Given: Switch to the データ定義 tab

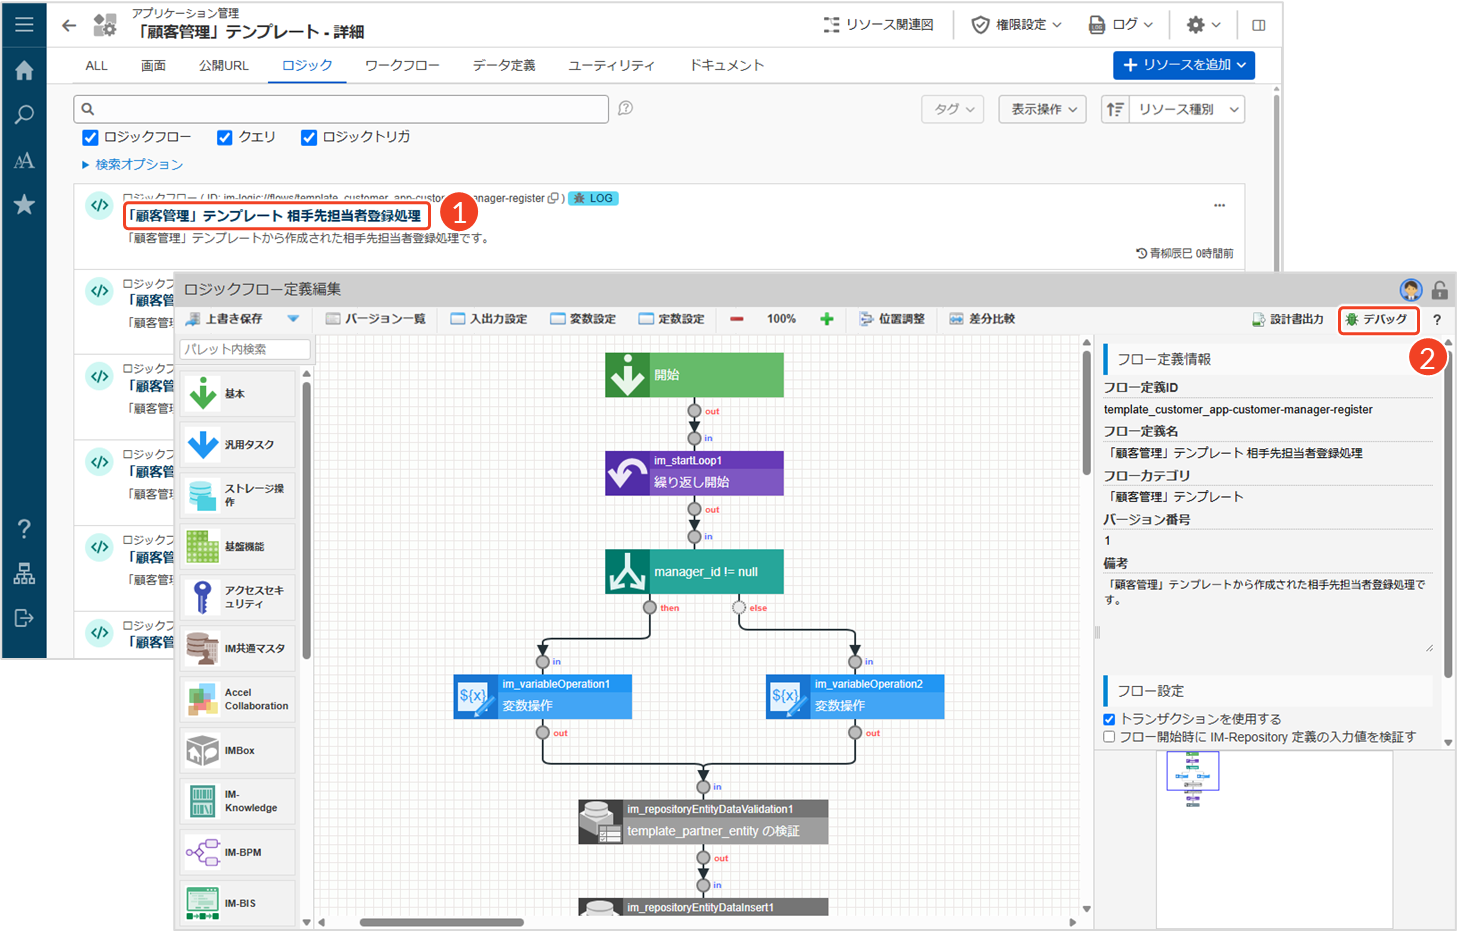Looking at the screenshot, I should 504,65.
